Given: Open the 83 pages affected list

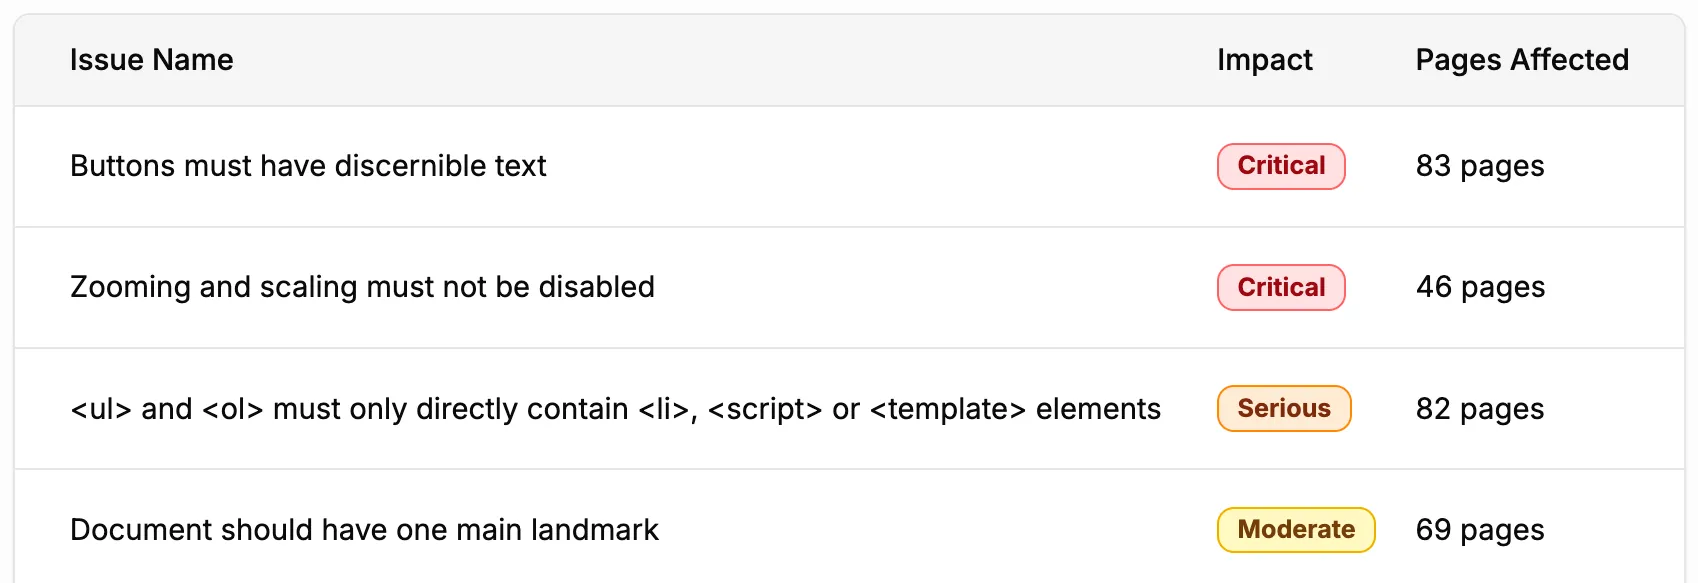Looking at the screenshot, I should pos(1480,166).
